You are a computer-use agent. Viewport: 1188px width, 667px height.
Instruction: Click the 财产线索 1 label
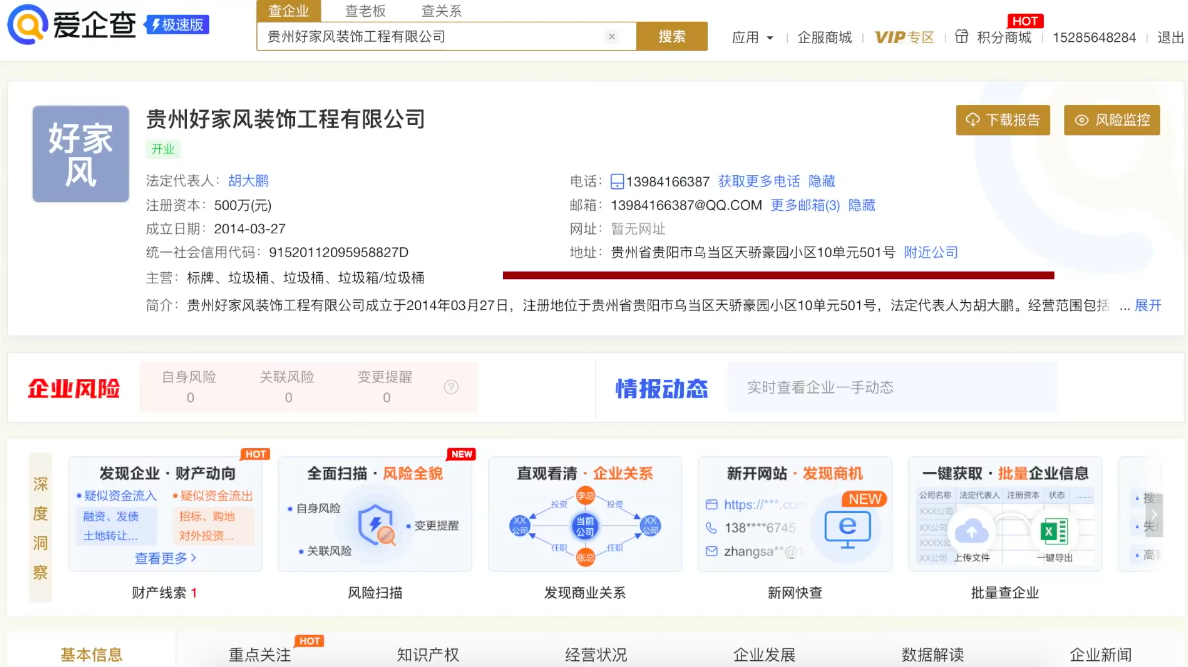(164, 593)
